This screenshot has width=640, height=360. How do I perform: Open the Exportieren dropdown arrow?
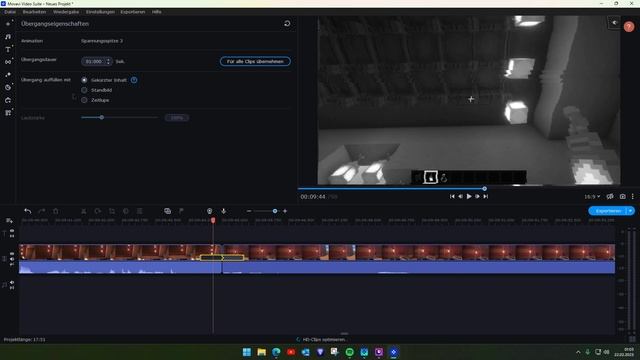click(x=631, y=211)
